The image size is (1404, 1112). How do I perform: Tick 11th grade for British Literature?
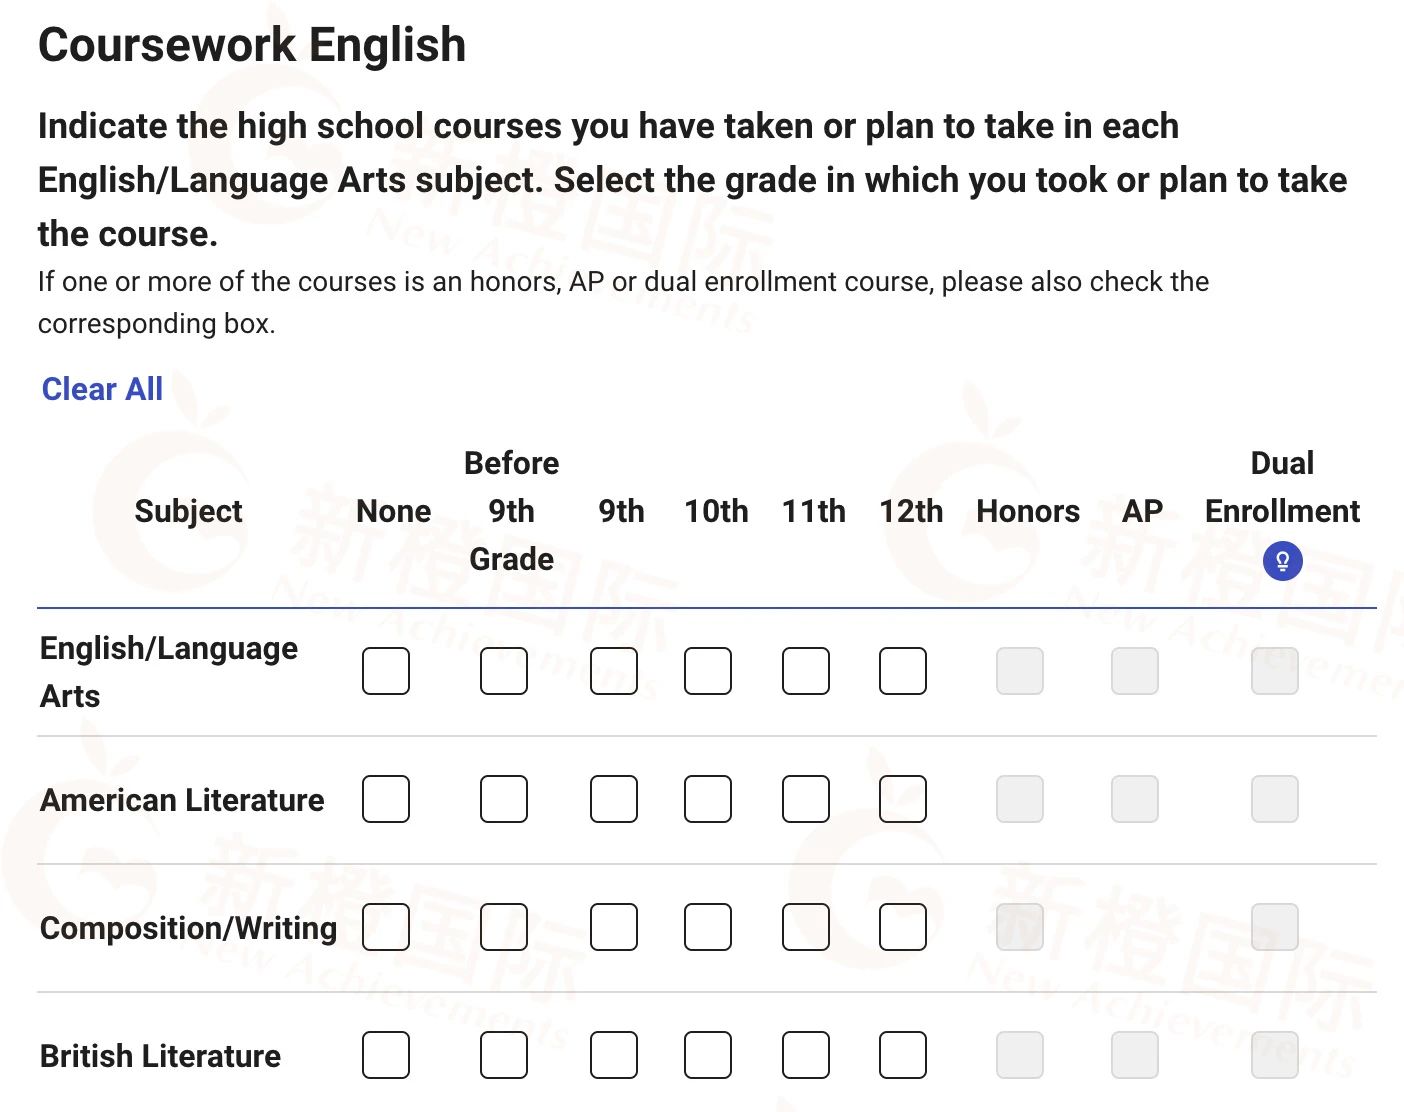[x=806, y=1055]
